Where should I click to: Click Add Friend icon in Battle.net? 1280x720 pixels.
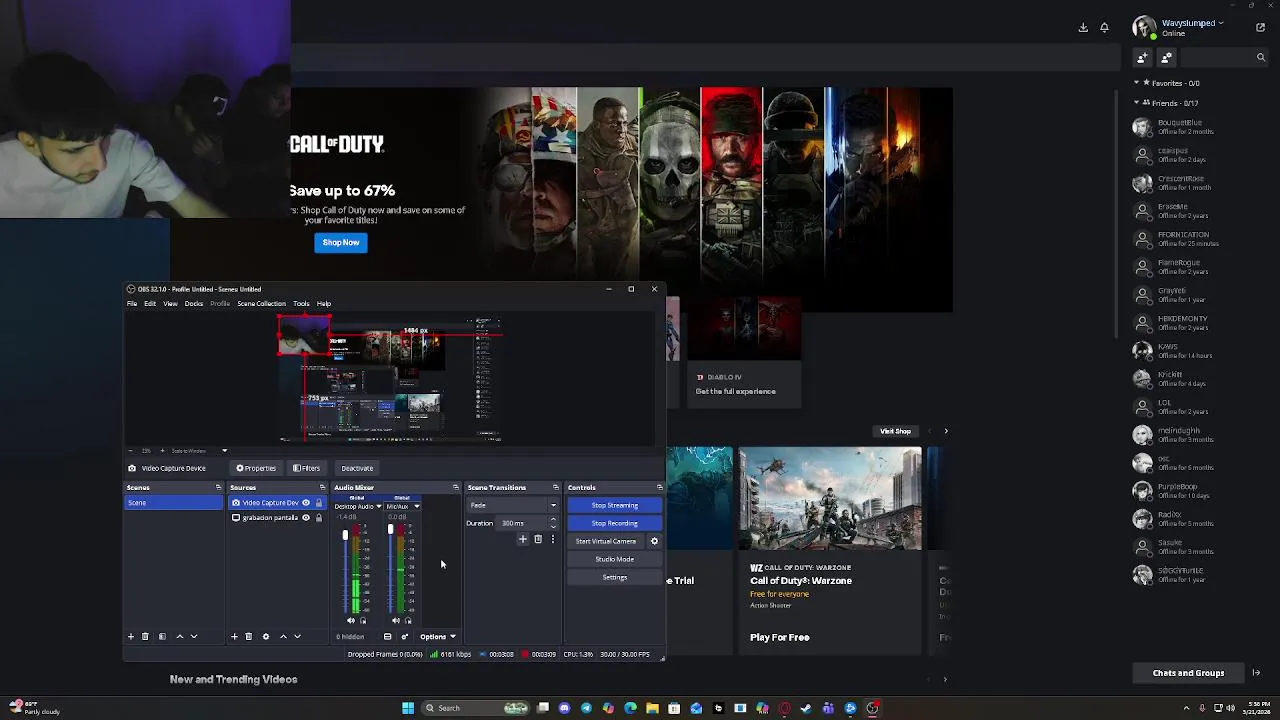pyautogui.click(x=1142, y=58)
